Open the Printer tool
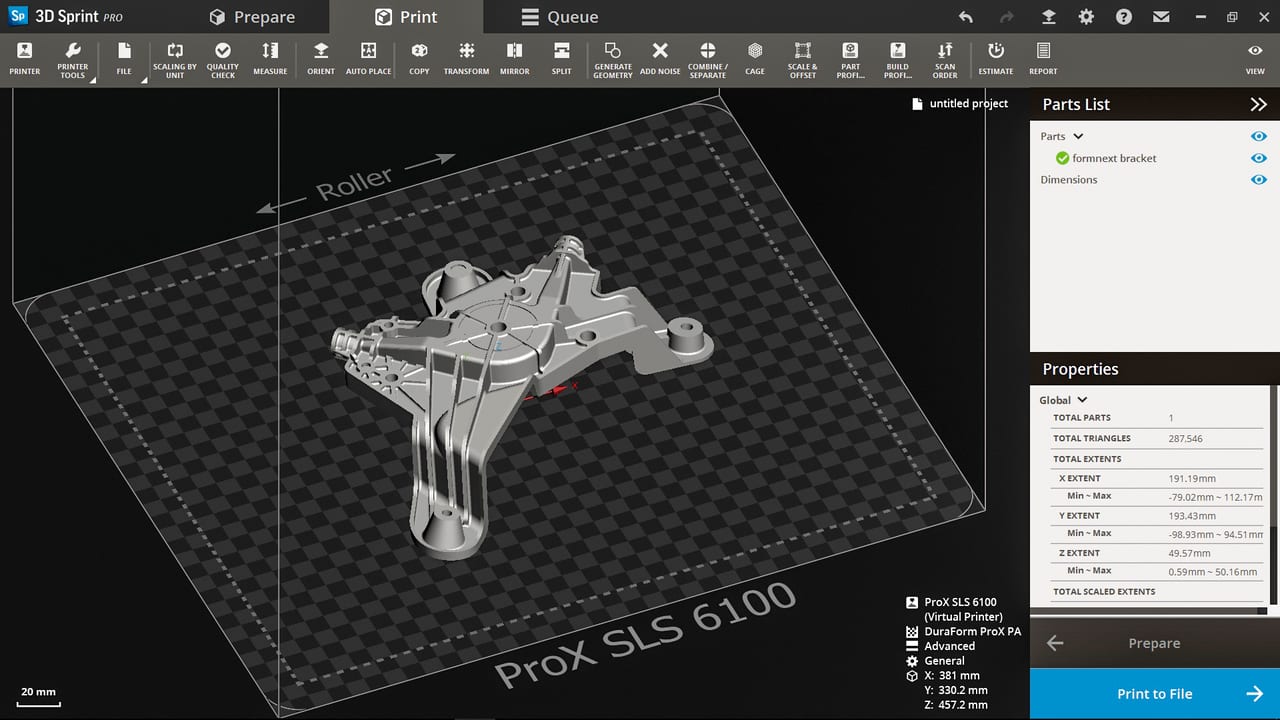Screen dimensions: 1280x720 tap(24, 58)
